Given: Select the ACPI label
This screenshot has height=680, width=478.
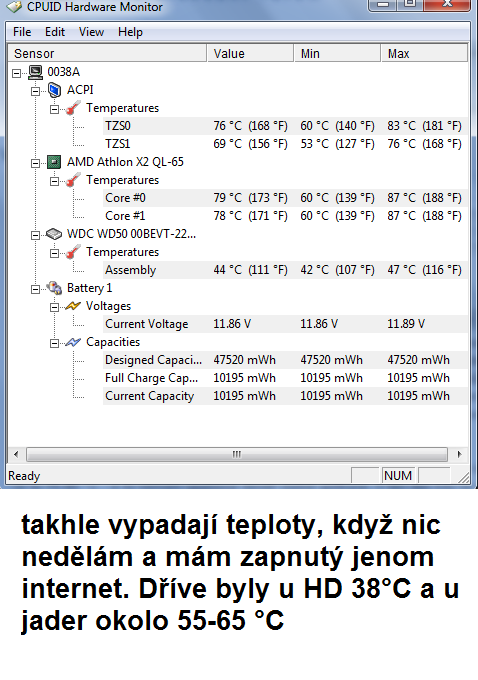Looking at the screenshot, I should (80, 90).
